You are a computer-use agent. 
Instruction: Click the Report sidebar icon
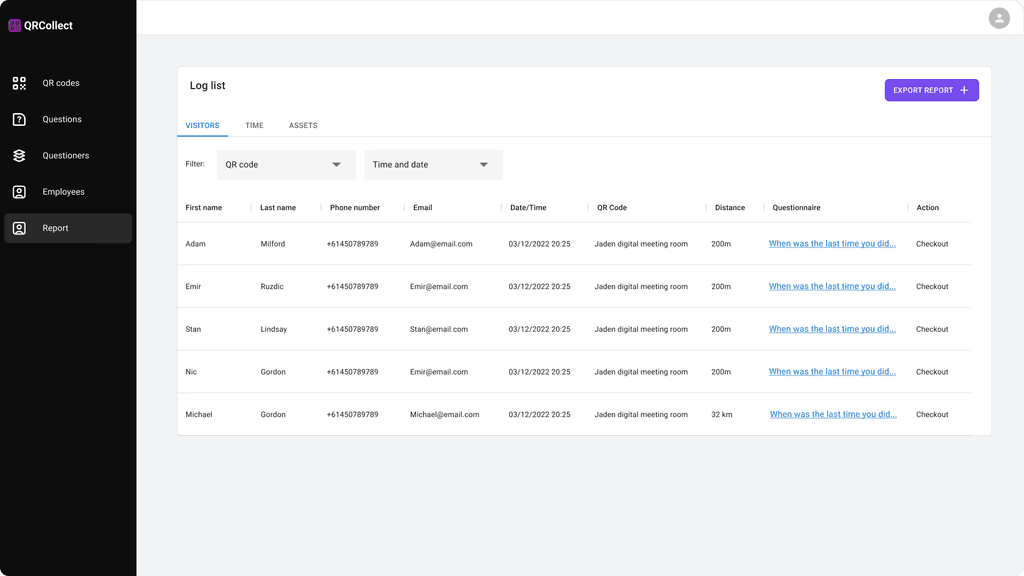(x=19, y=228)
